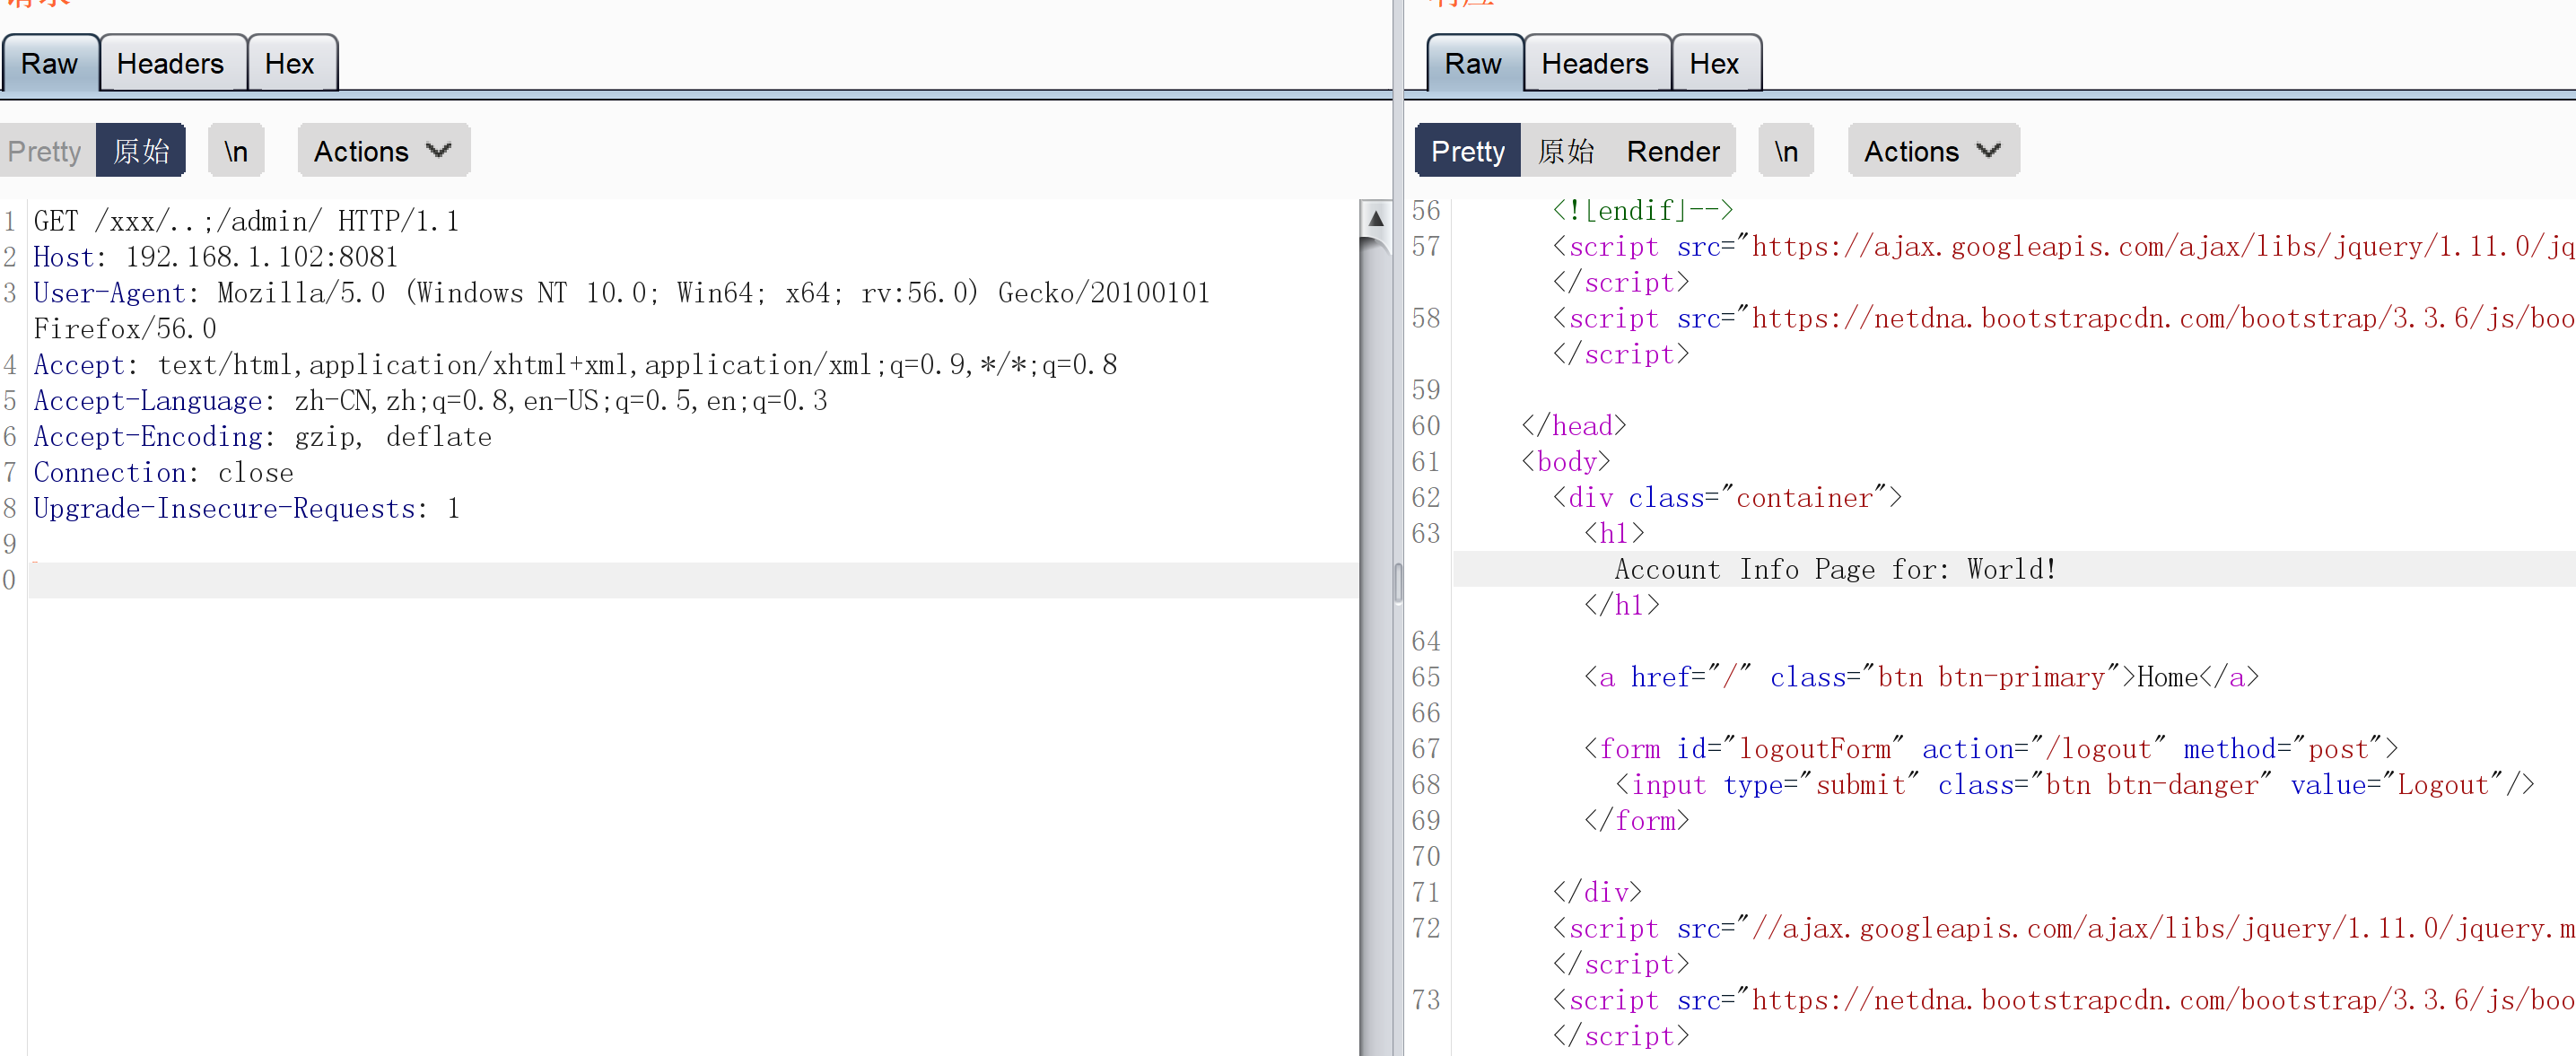Click the panel divider handle

tap(1398, 583)
